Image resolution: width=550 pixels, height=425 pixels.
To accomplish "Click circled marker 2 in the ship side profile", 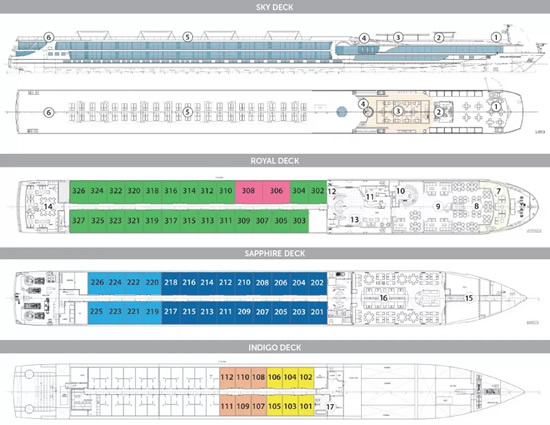I will point(439,37).
